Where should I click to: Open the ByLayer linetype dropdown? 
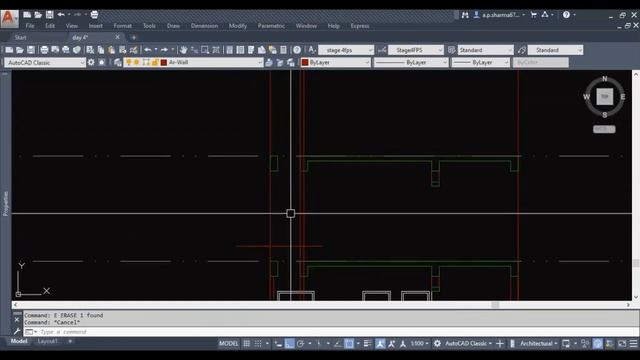tap(411, 62)
